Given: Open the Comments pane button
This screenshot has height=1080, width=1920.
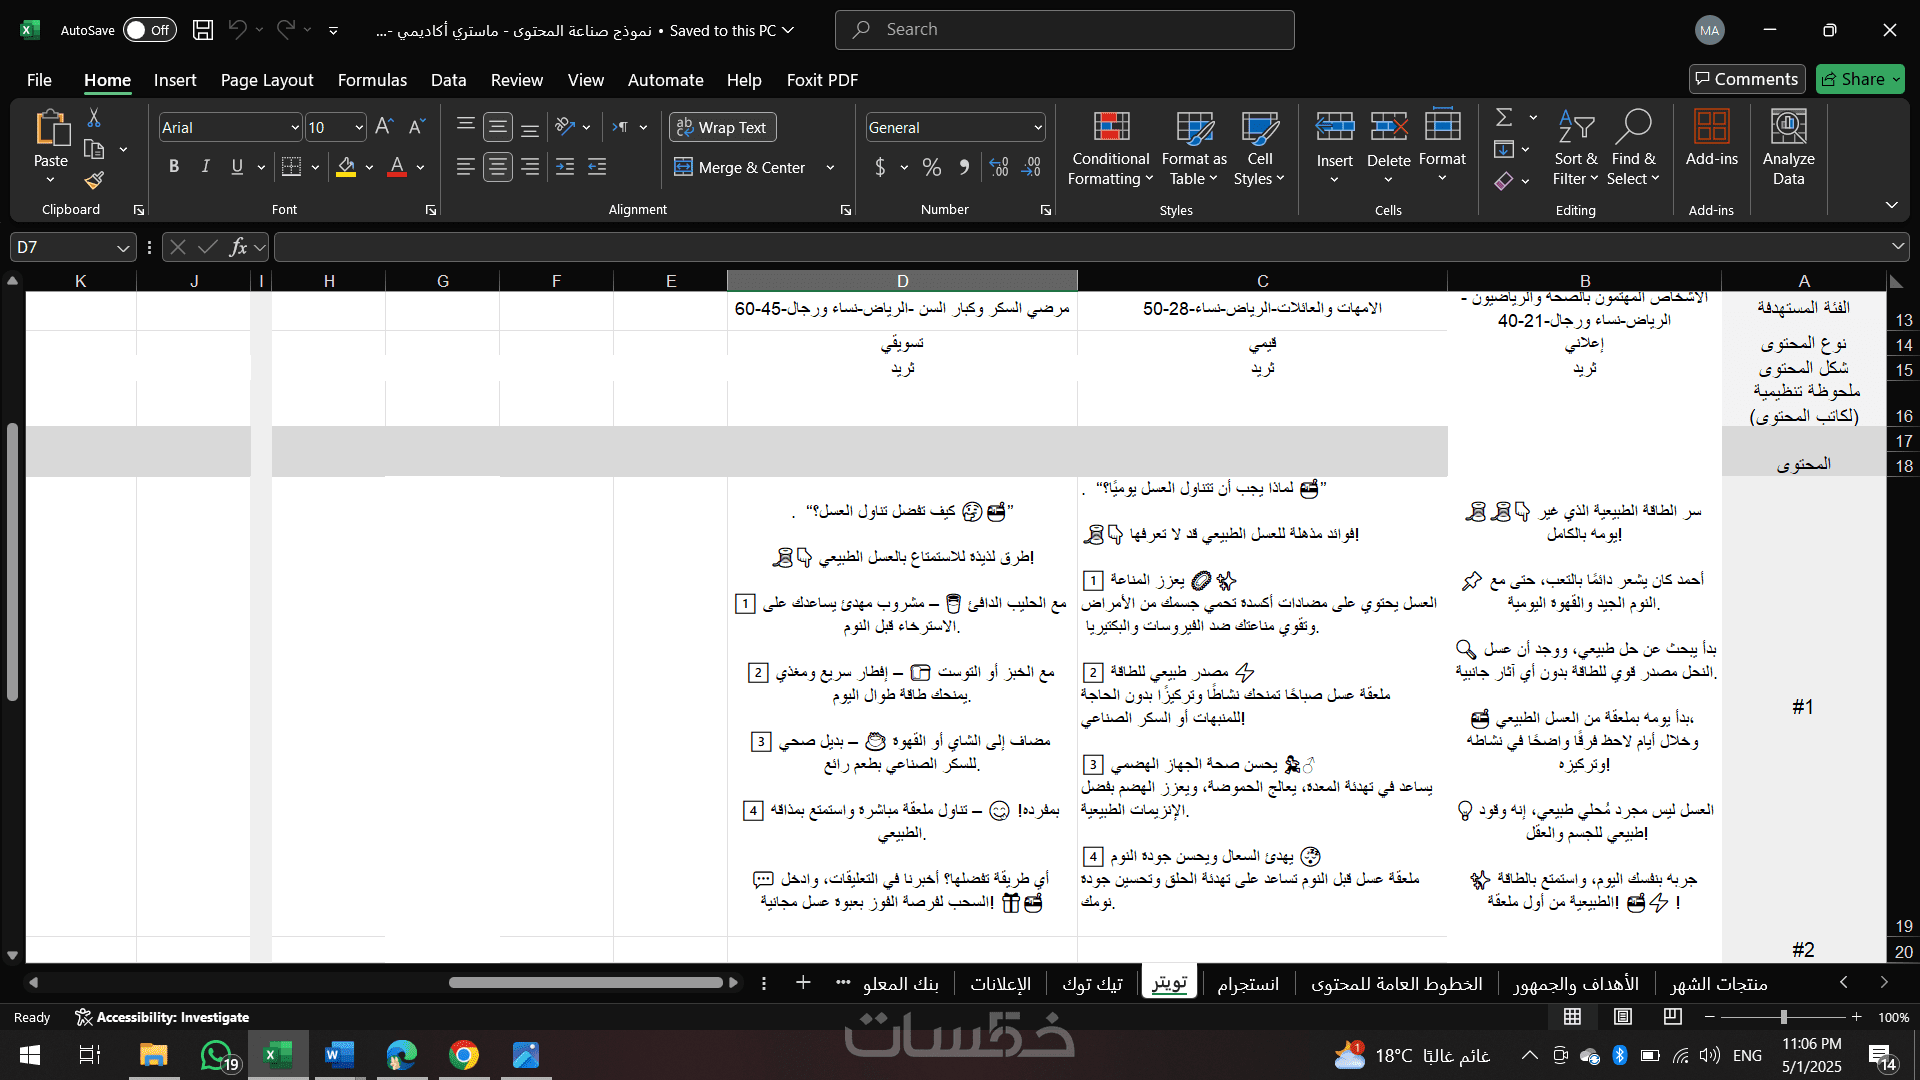Looking at the screenshot, I should [x=1746, y=79].
